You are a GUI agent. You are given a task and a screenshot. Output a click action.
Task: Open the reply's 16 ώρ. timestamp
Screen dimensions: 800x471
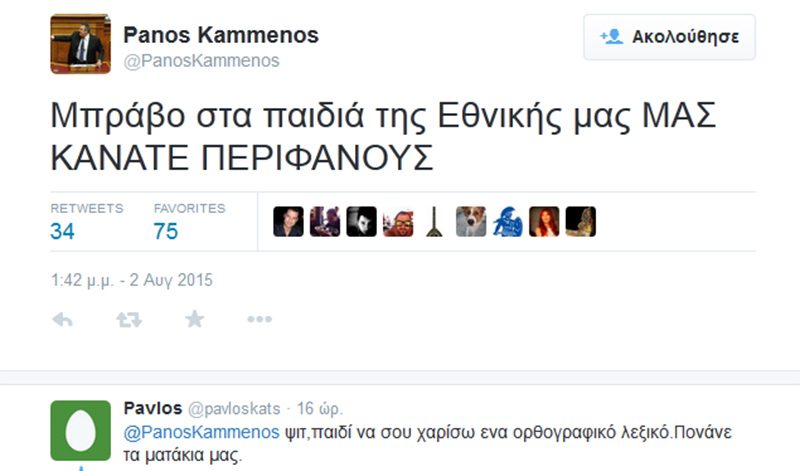click(319, 409)
